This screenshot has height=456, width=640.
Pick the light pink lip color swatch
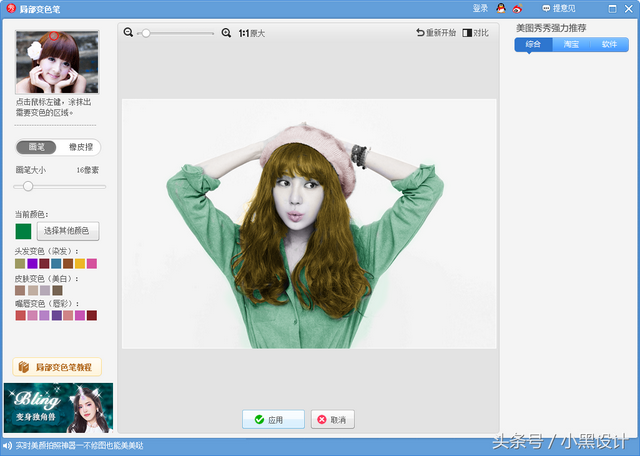(33, 315)
